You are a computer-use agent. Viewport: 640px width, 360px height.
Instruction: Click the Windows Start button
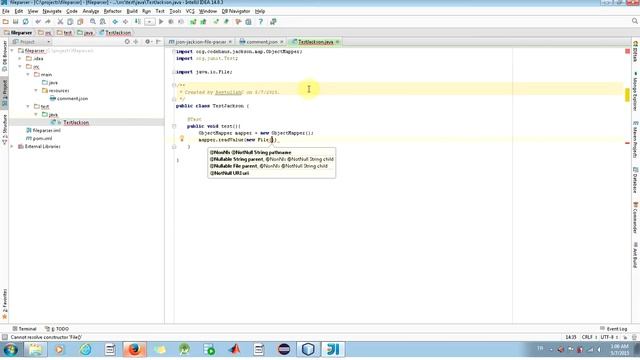[x=10, y=349]
